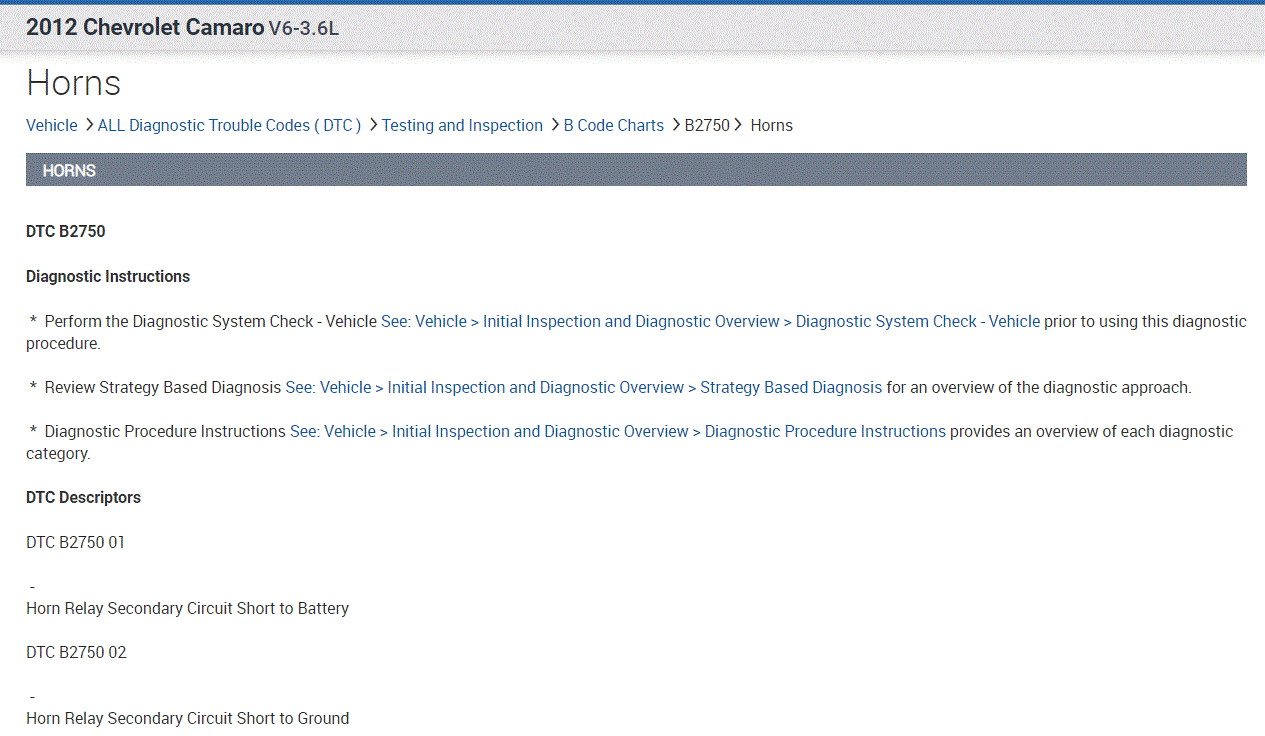Click chevron before B2750 breadcrumb
The height and width of the screenshot is (736, 1265).
click(x=676, y=125)
